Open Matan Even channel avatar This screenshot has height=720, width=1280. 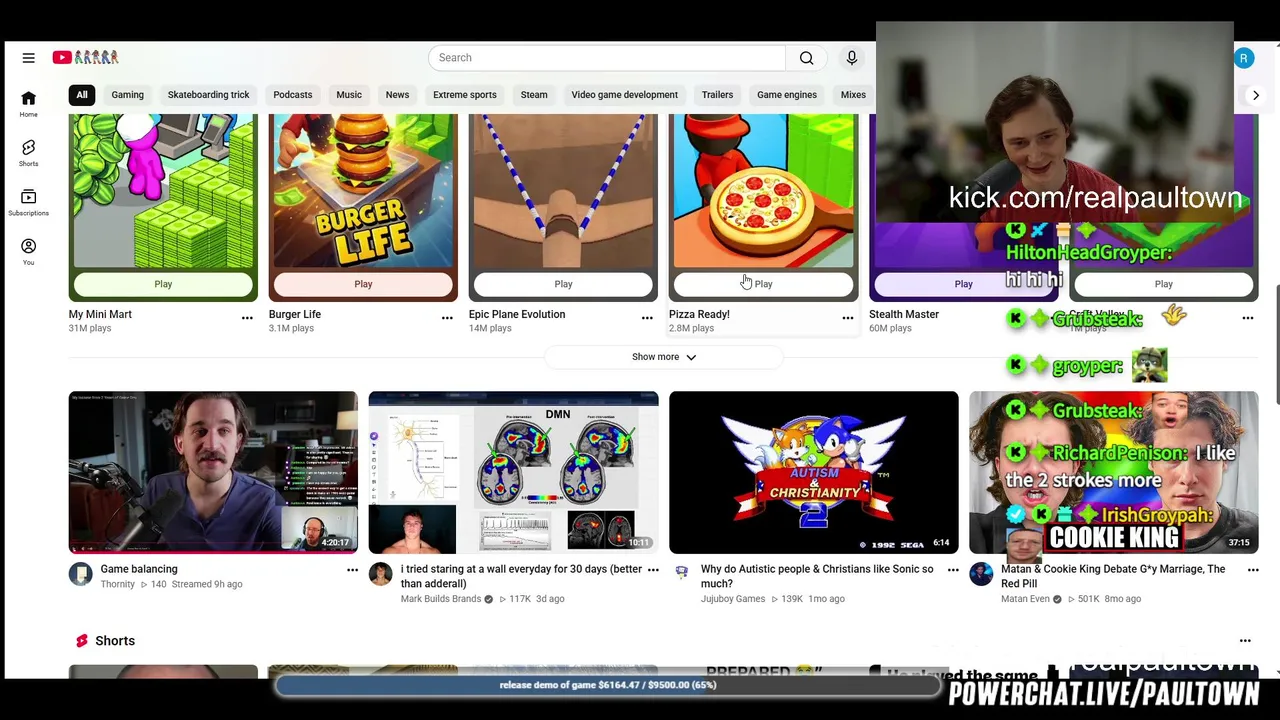point(981,574)
